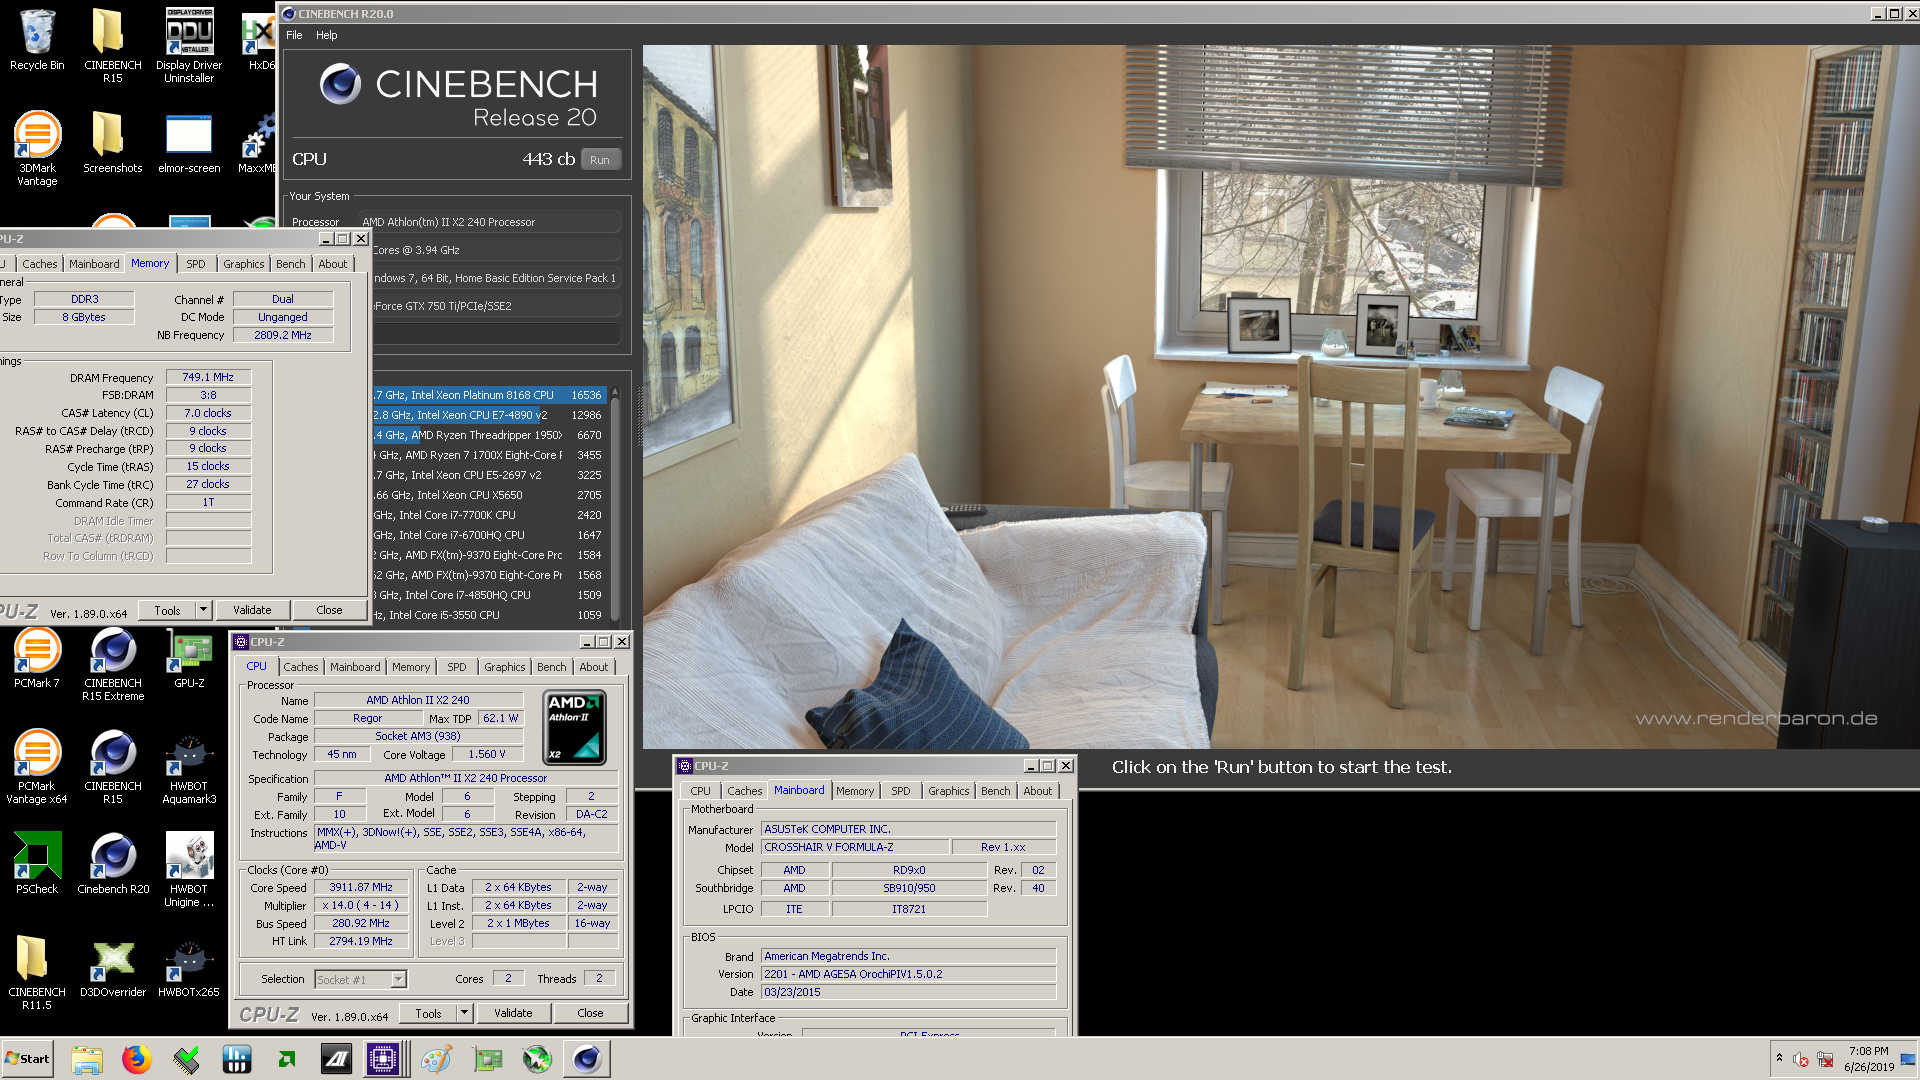The image size is (1920, 1080).
Task: Switch to CPU-Z taskbar icon
Action: pos(383,1059)
